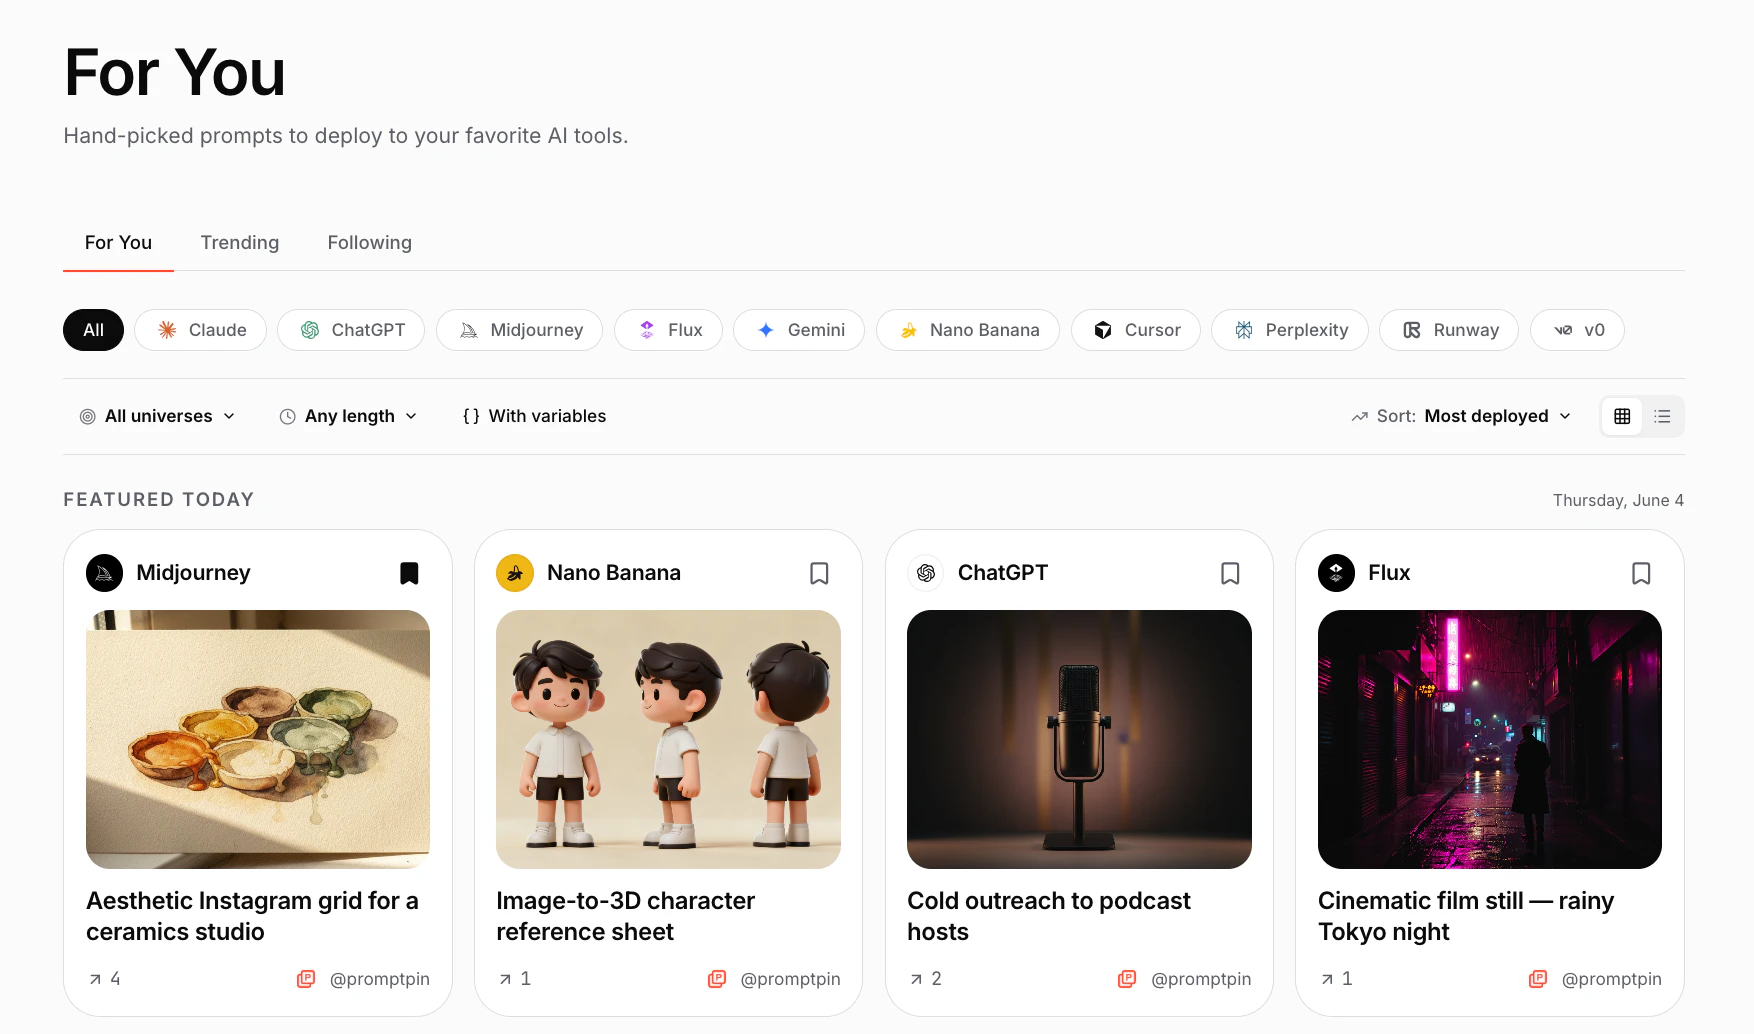Open the All universes dropdown
This screenshot has height=1034, width=1754.
[158, 416]
